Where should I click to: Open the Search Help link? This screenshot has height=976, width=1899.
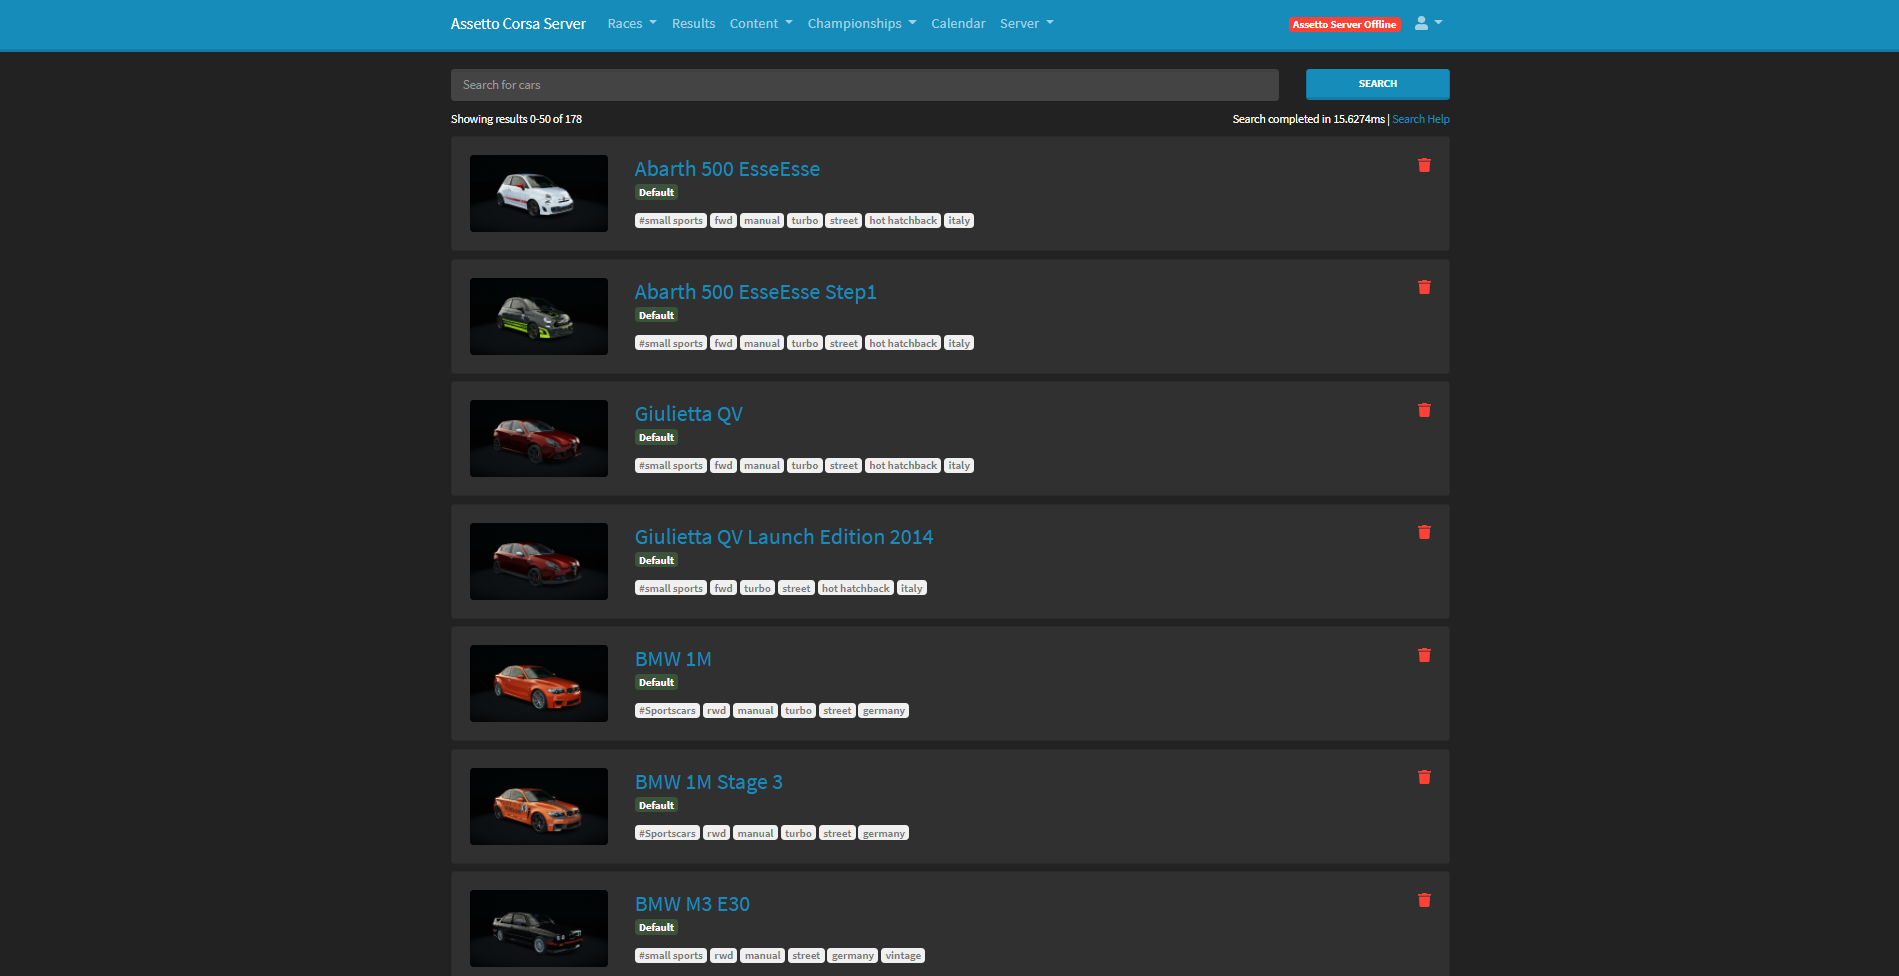pyautogui.click(x=1420, y=119)
